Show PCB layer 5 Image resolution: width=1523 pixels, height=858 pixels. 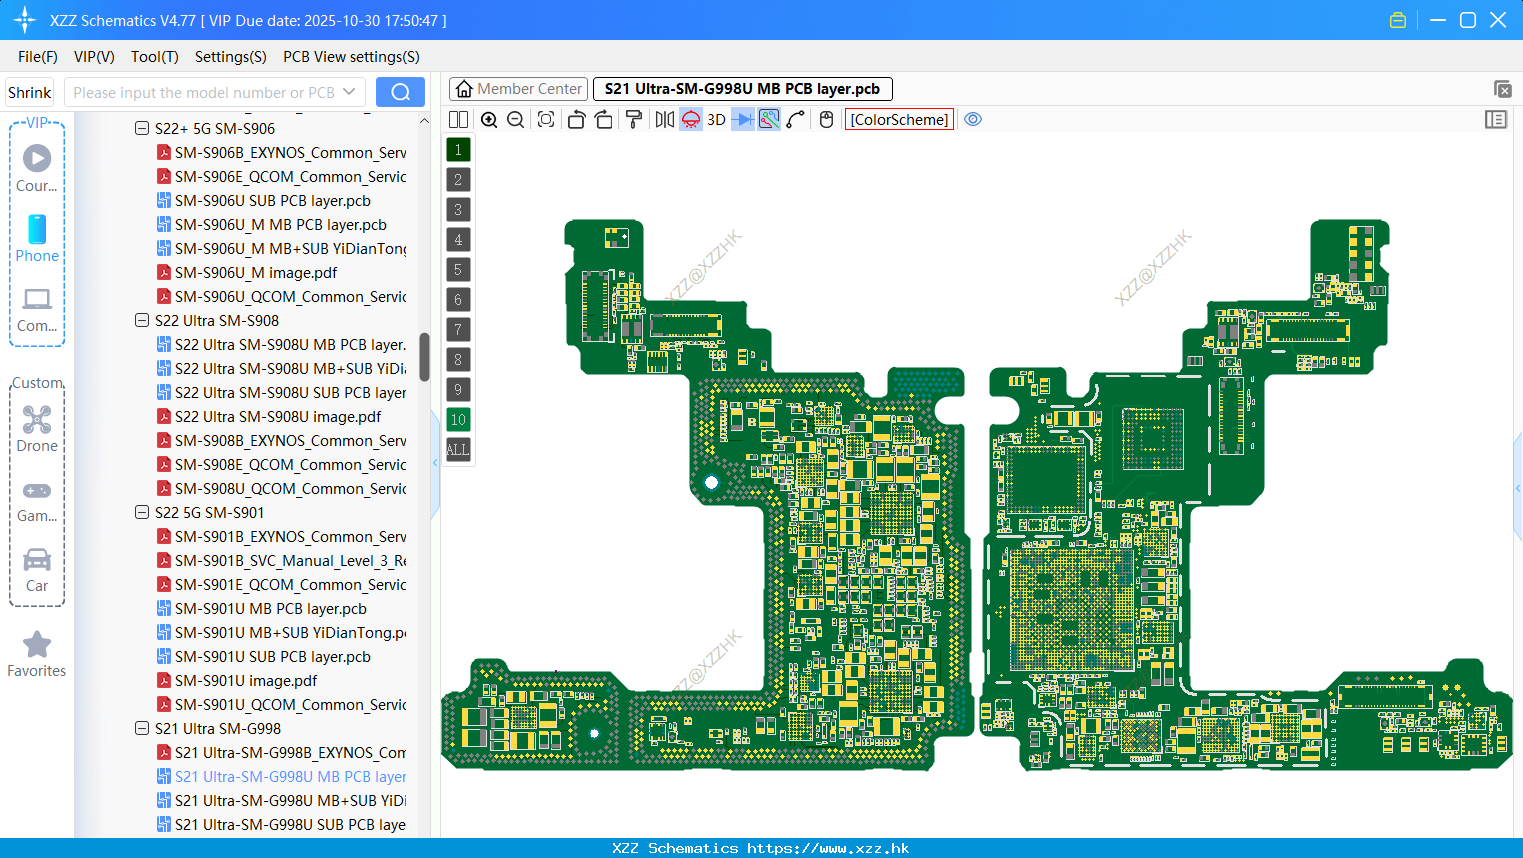[458, 270]
